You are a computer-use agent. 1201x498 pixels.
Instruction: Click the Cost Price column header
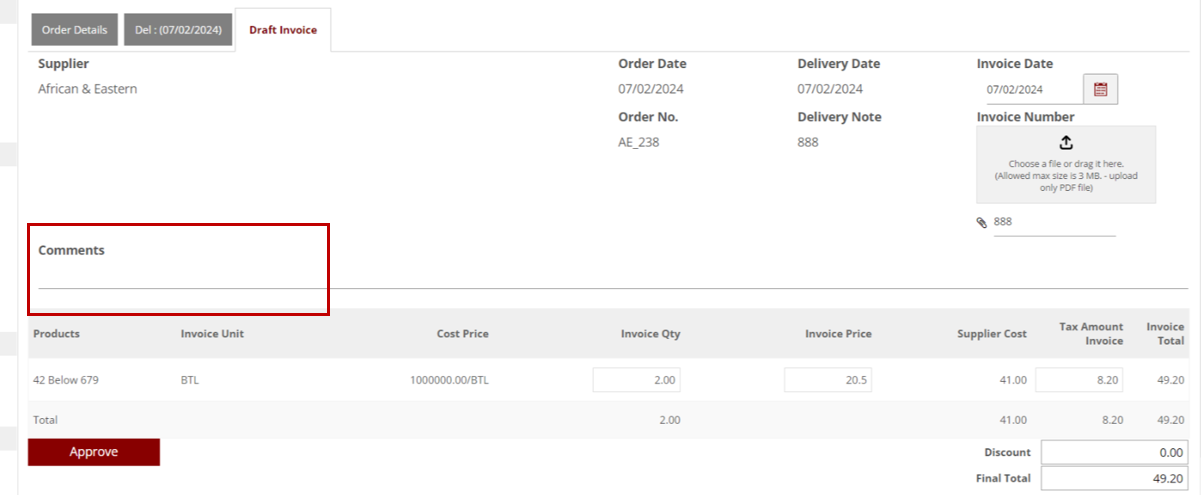click(x=462, y=334)
